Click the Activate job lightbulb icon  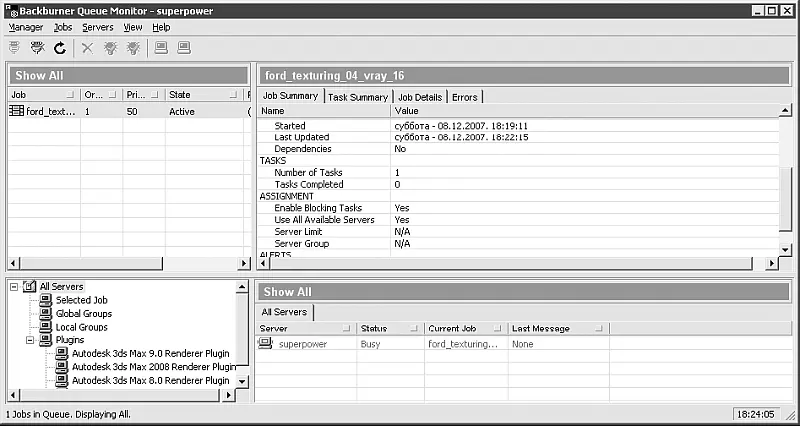110,48
